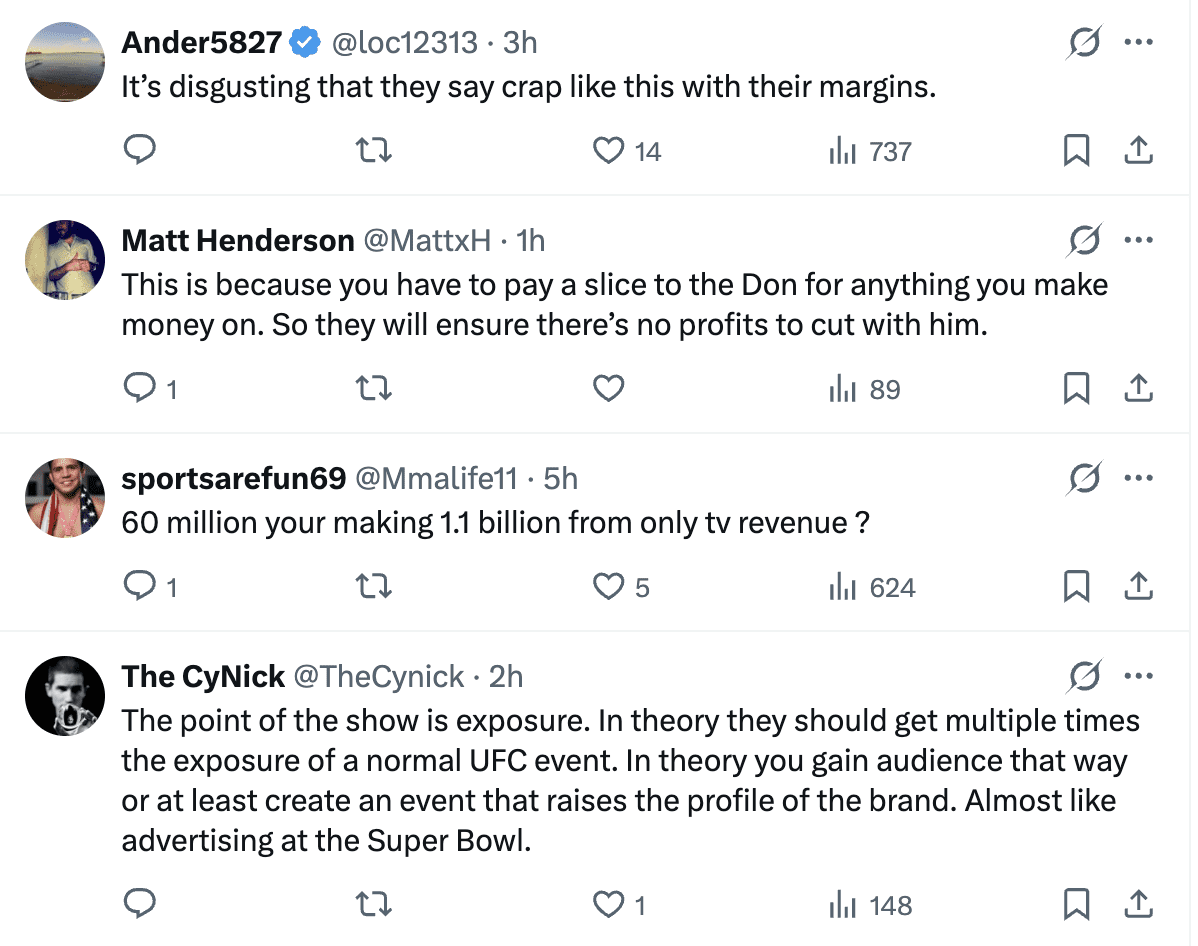Share Ander5827's tweet
1198x946 pixels.
pos(1138,151)
